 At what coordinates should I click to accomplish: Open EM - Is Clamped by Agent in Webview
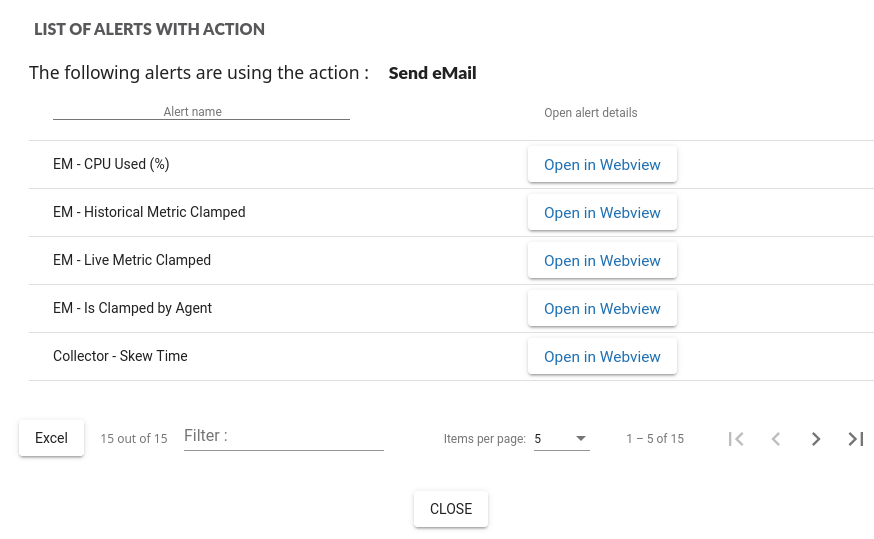pos(602,309)
